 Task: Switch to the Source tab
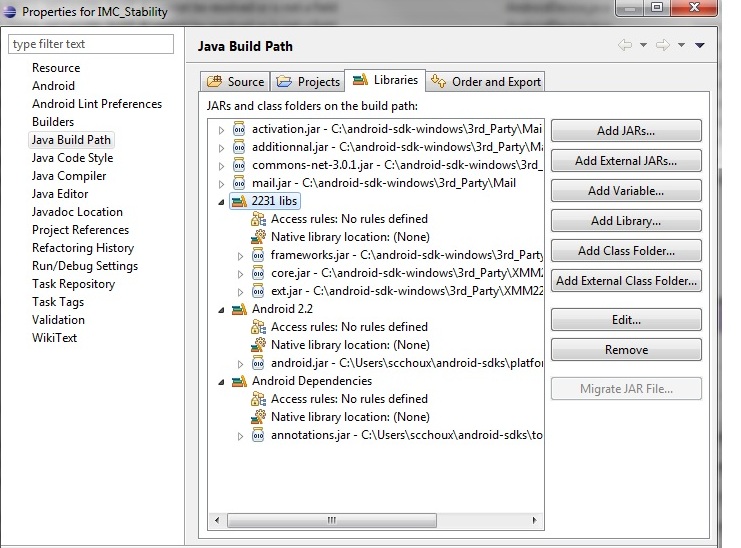pos(236,82)
